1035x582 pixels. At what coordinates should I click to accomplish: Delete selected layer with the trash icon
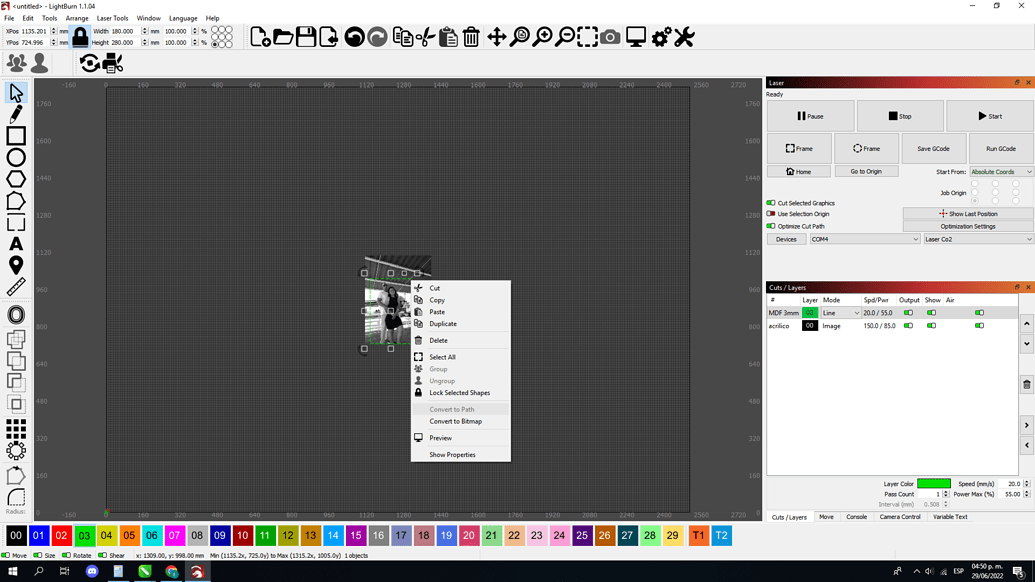pyautogui.click(x=1026, y=386)
